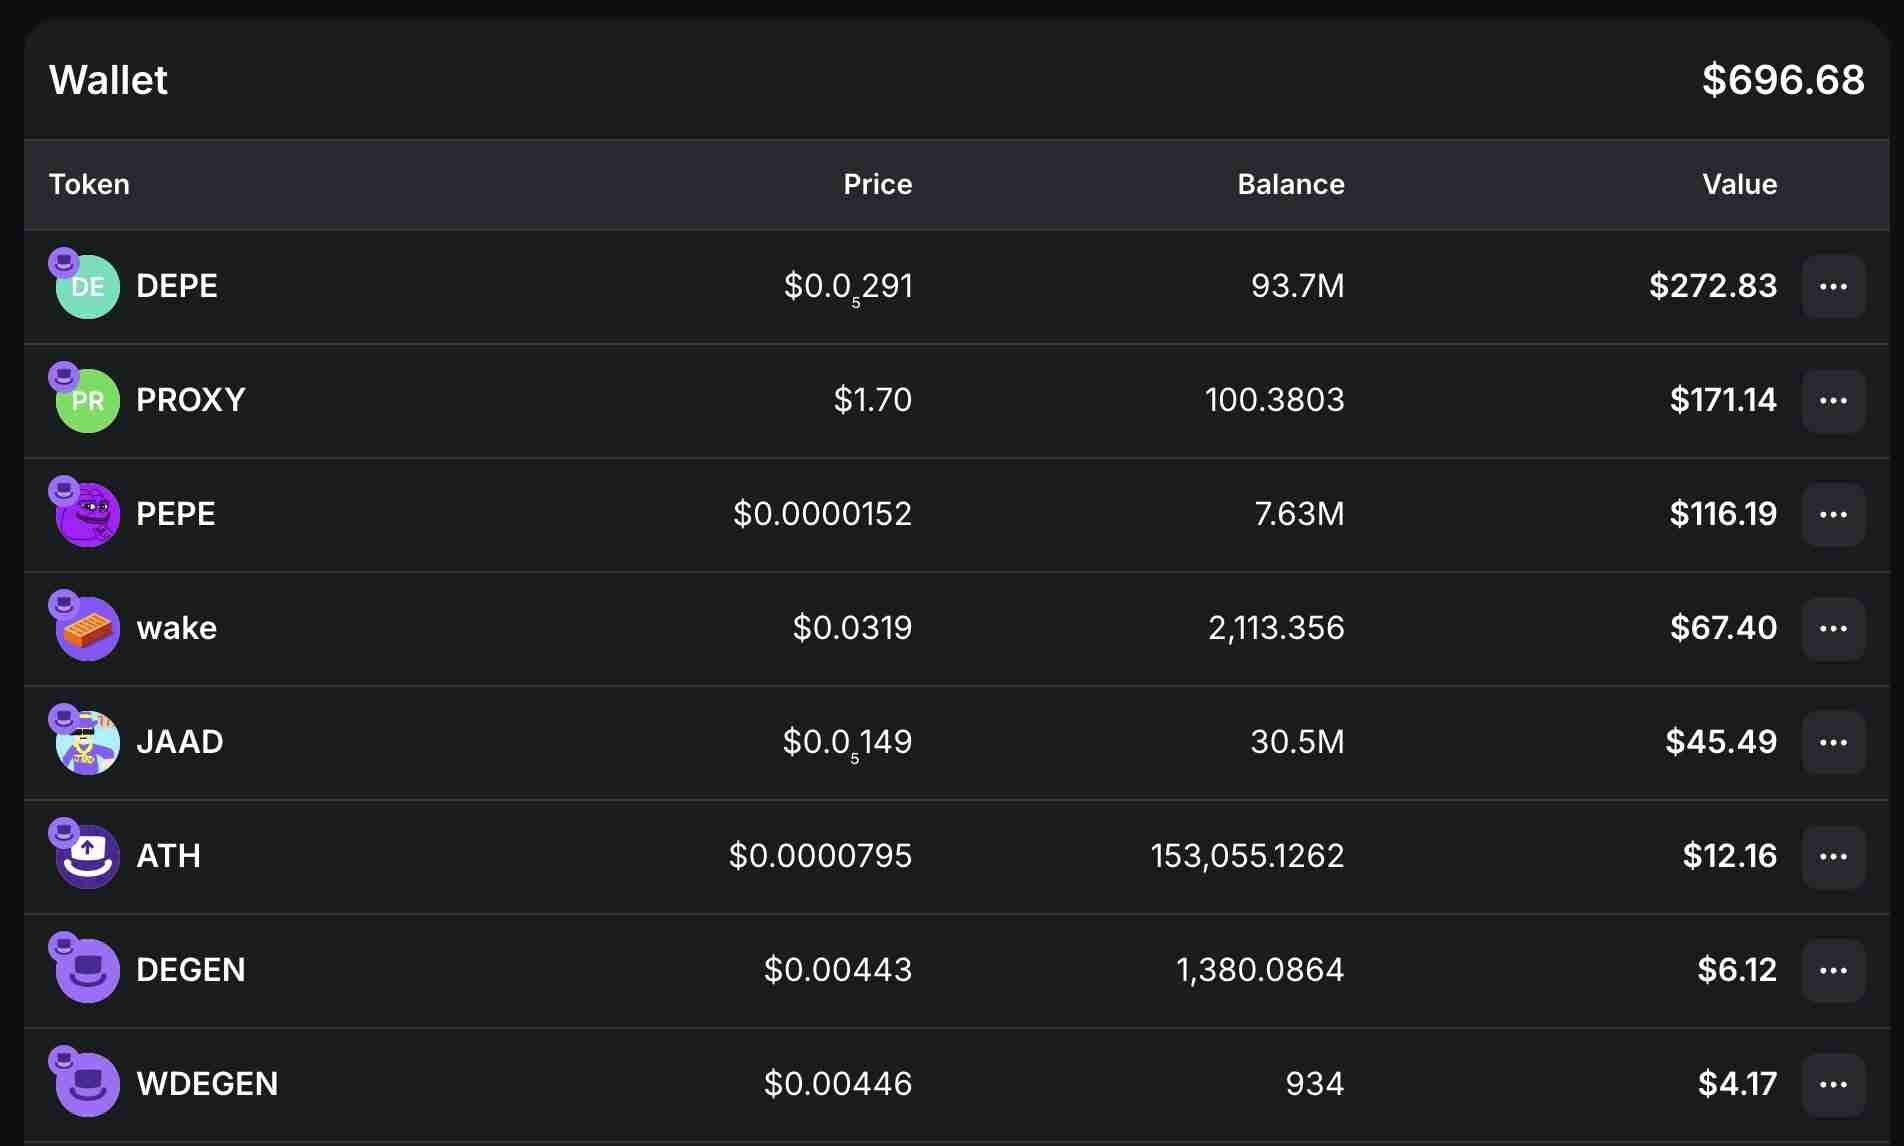Expand the three-dot menu for PEPE
The width and height of the screenshot is (1904, 1146).
pos(1833,515)
